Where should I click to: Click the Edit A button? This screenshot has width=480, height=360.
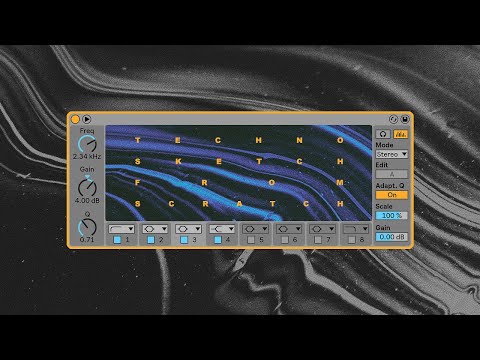tap(392, 174)
